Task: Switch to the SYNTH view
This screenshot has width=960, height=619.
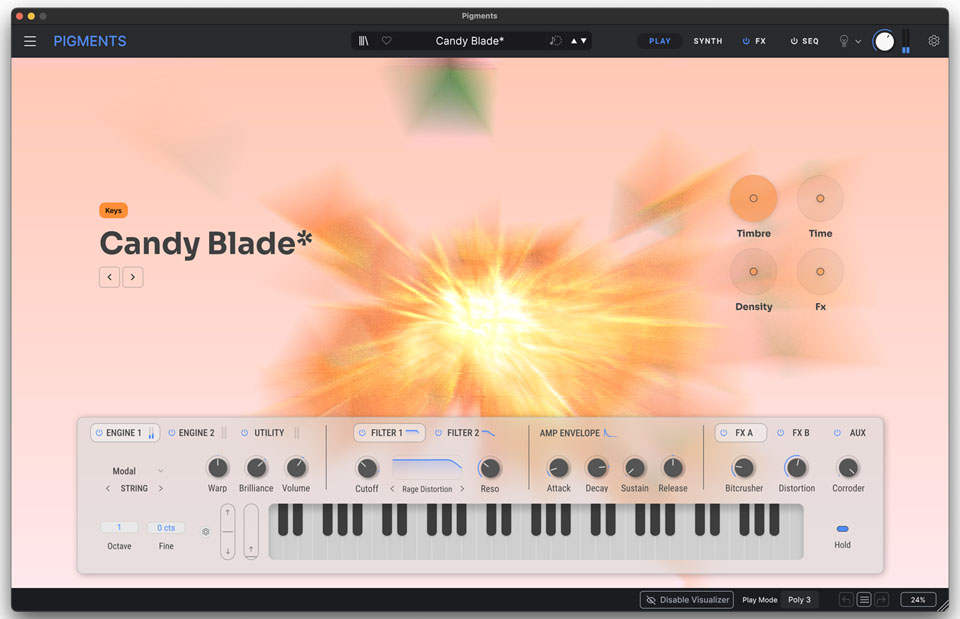Action: (x=708, y=41)
